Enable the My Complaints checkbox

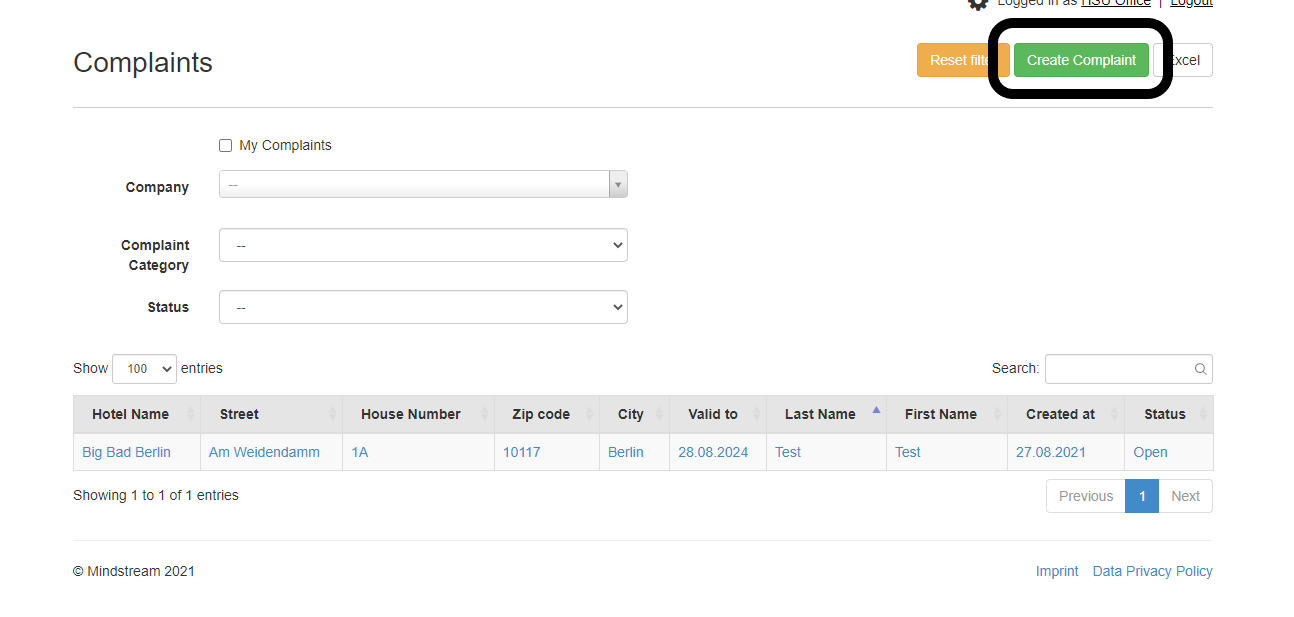(225, 146)
